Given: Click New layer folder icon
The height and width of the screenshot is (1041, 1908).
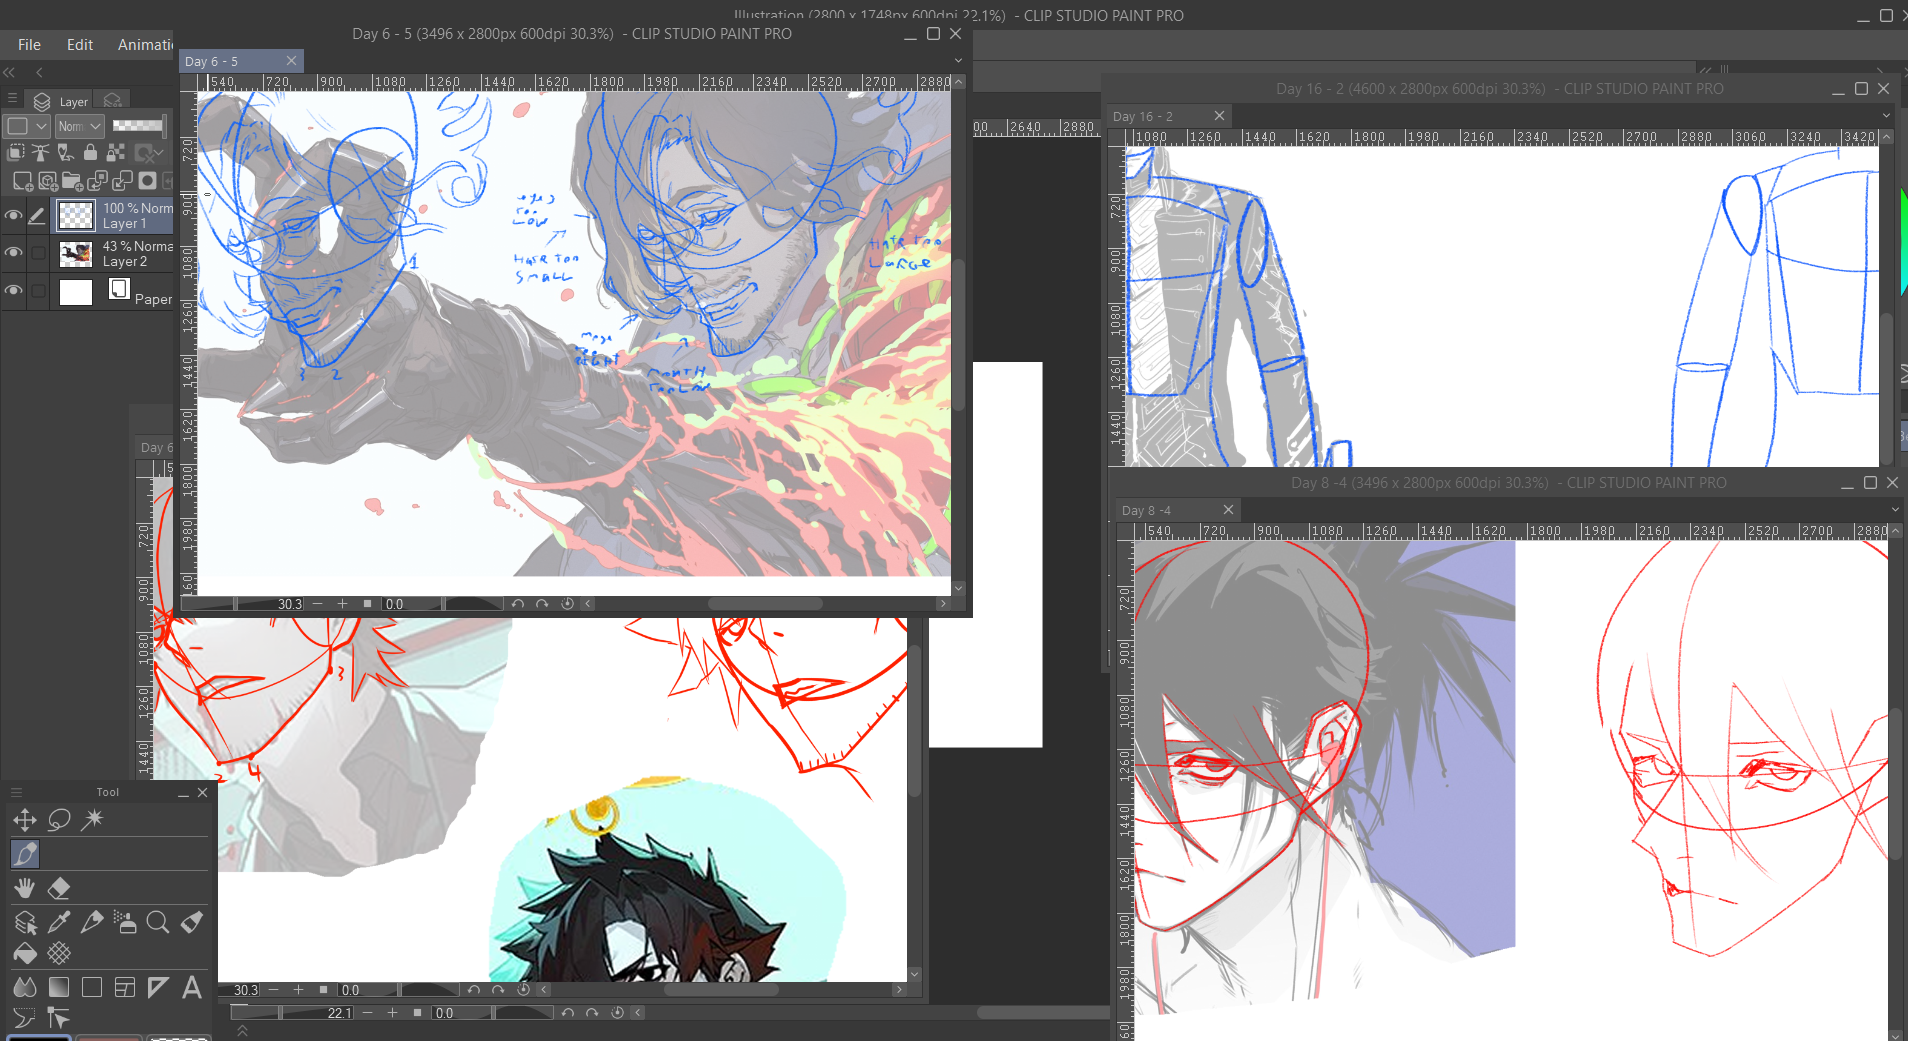Looking at the screenshot, I should [72, 181].
